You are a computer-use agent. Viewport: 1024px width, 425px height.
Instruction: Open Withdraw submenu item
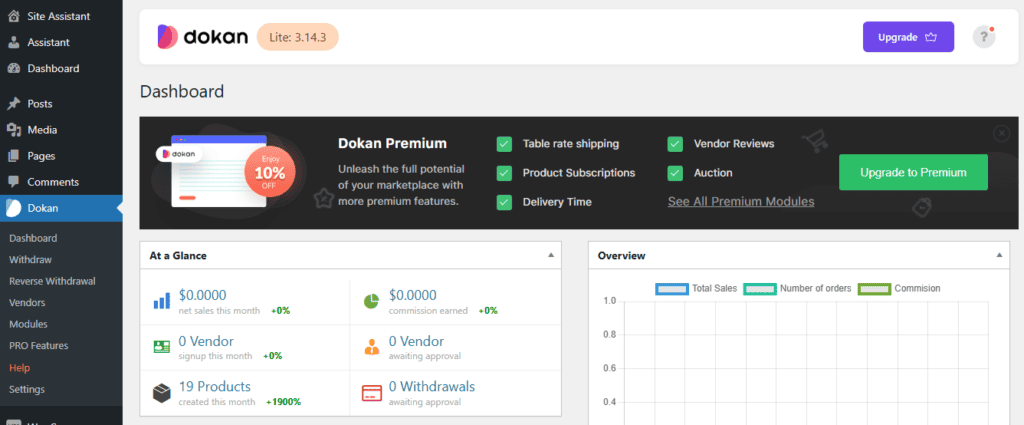tap(30, 260)
